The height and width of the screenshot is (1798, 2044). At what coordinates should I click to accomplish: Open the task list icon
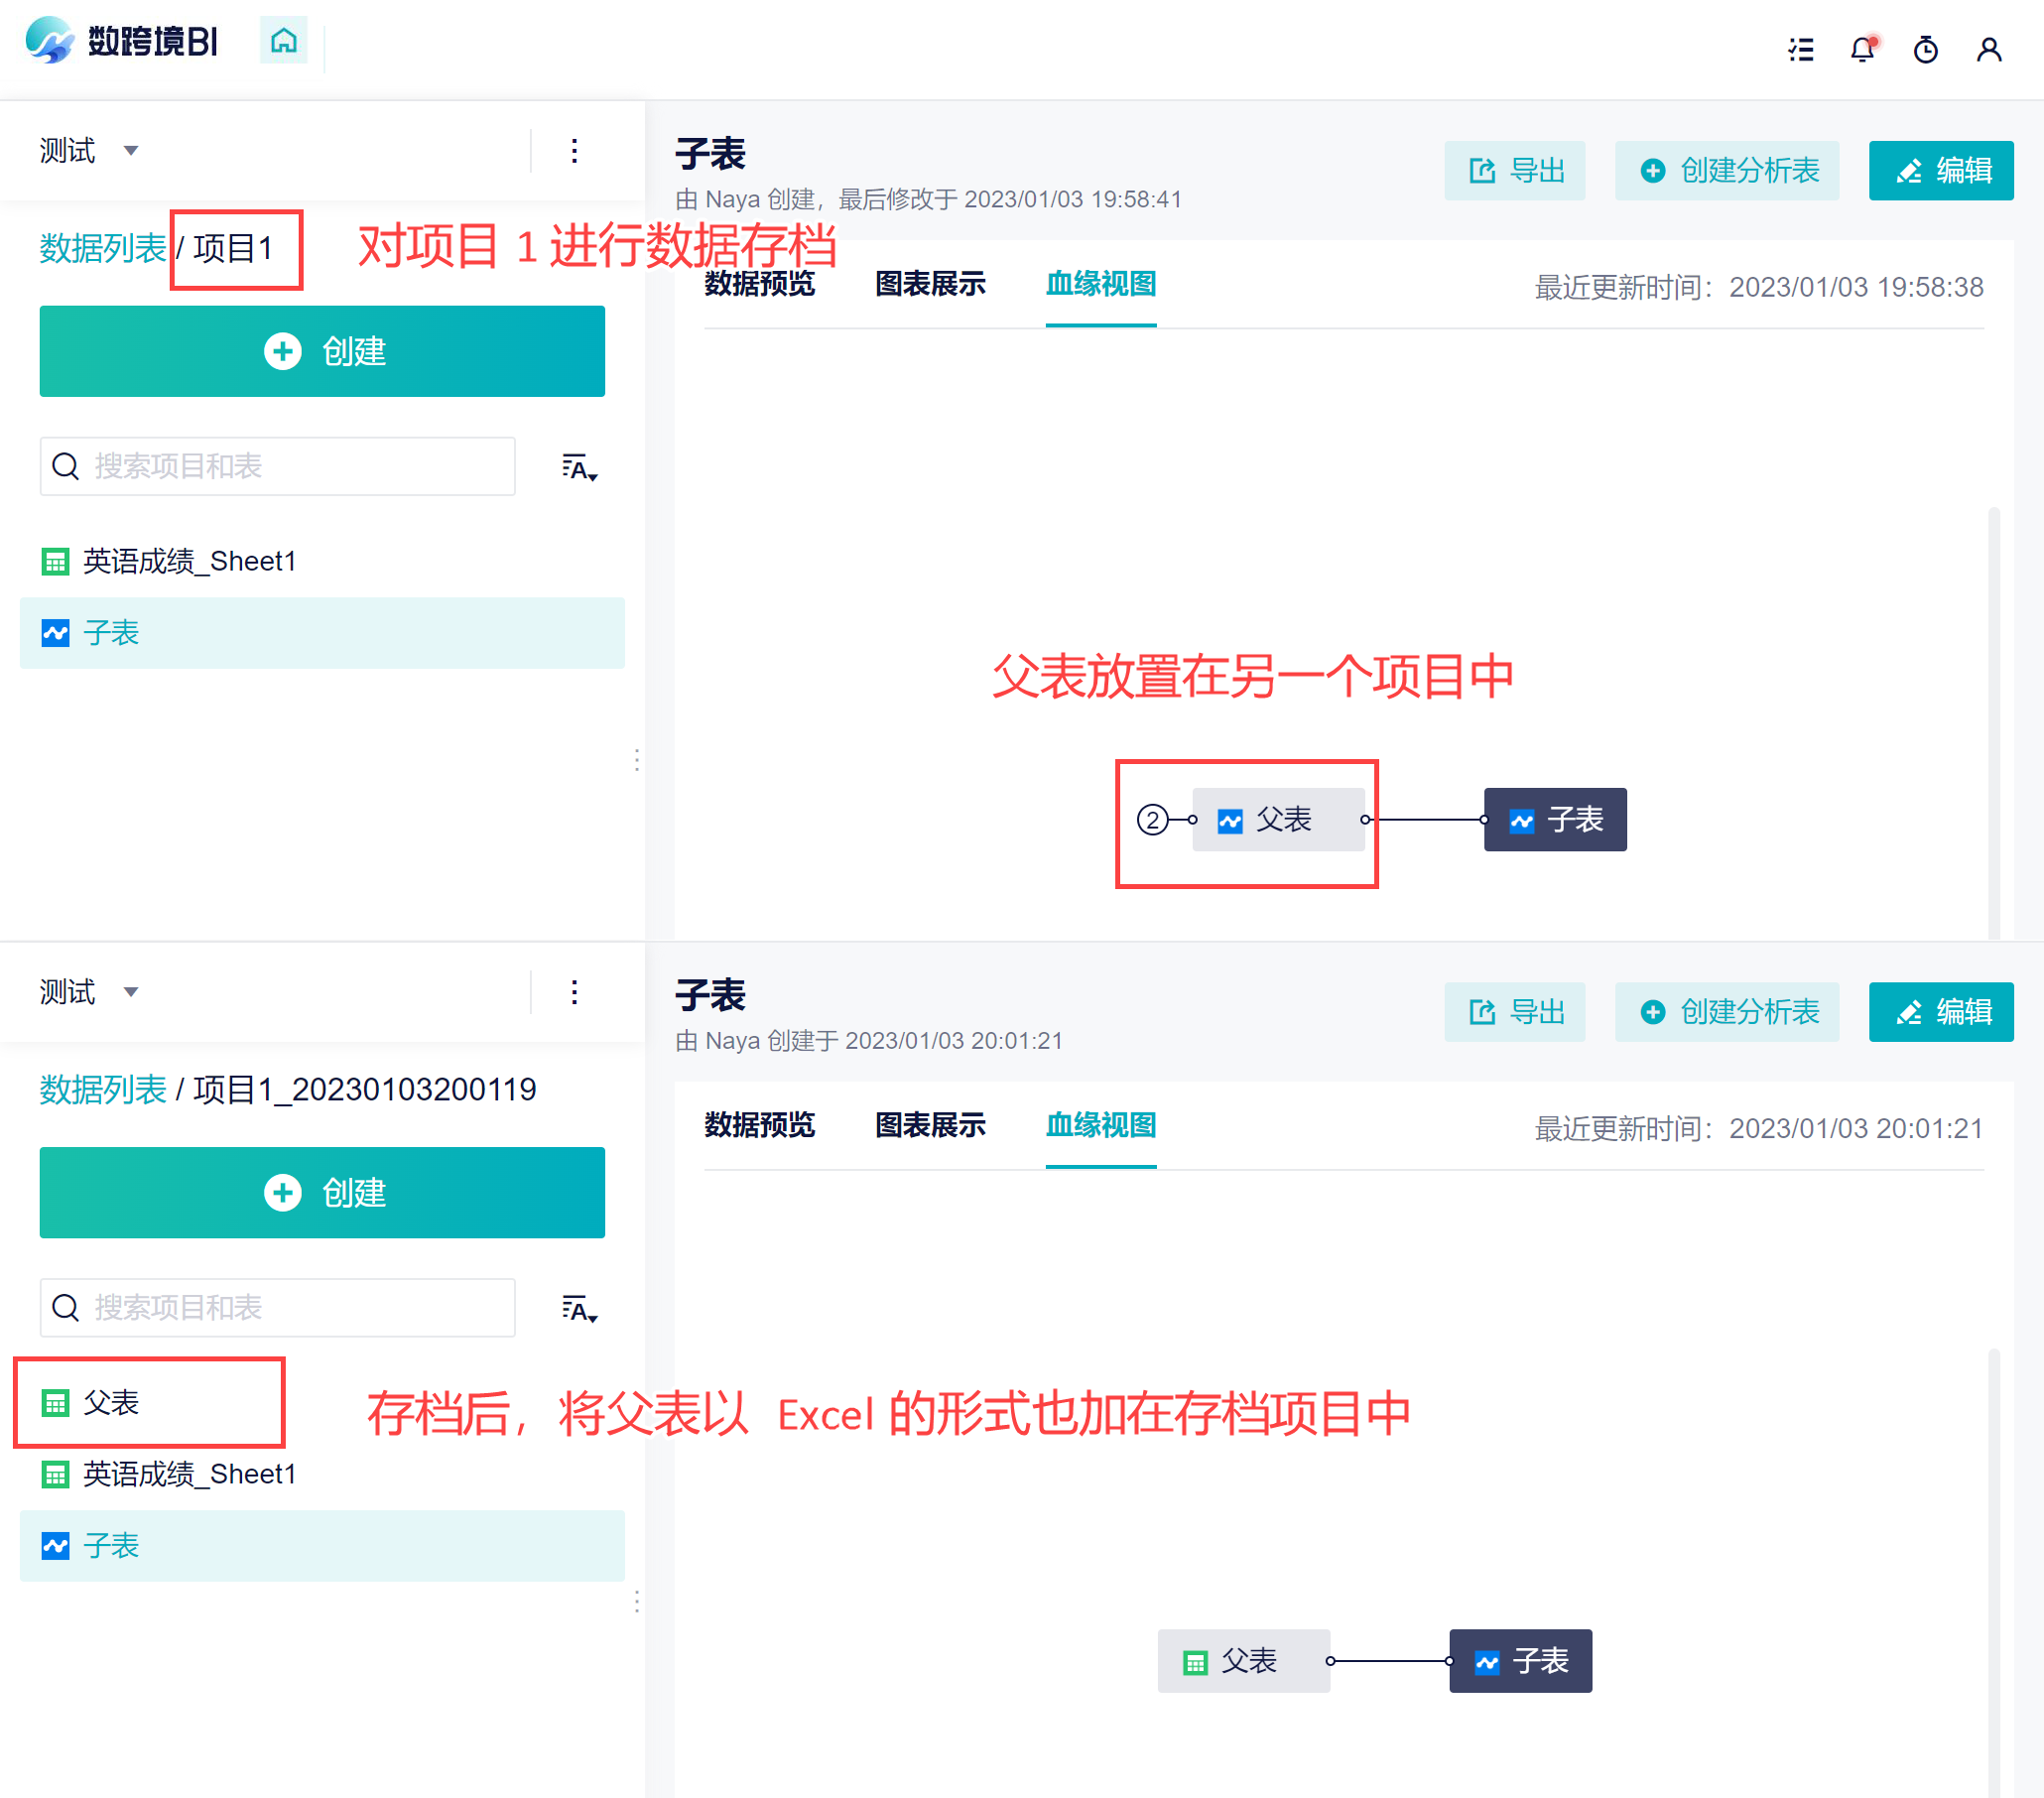pos(1801,49)
